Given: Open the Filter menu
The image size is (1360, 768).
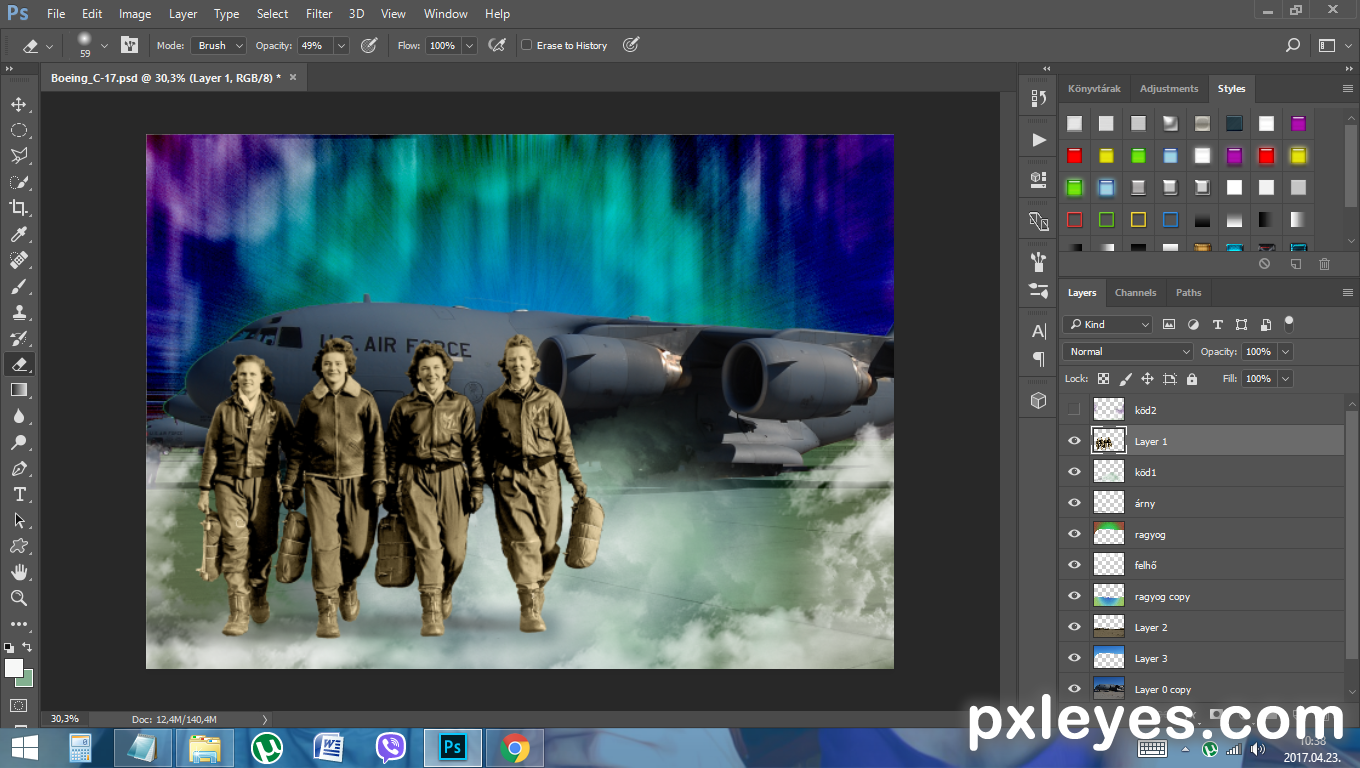Looking at the screenshot, I should click(319, 14).
